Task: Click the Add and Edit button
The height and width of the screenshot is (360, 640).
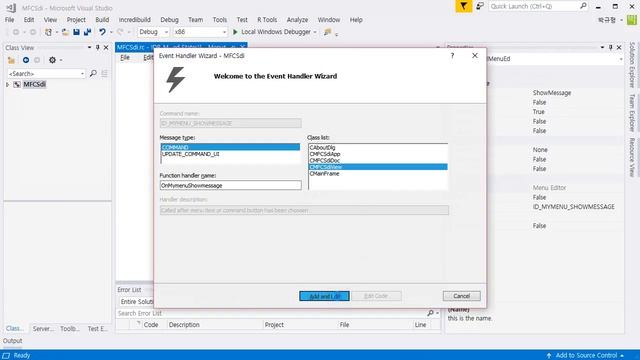Action: (324, 296)
